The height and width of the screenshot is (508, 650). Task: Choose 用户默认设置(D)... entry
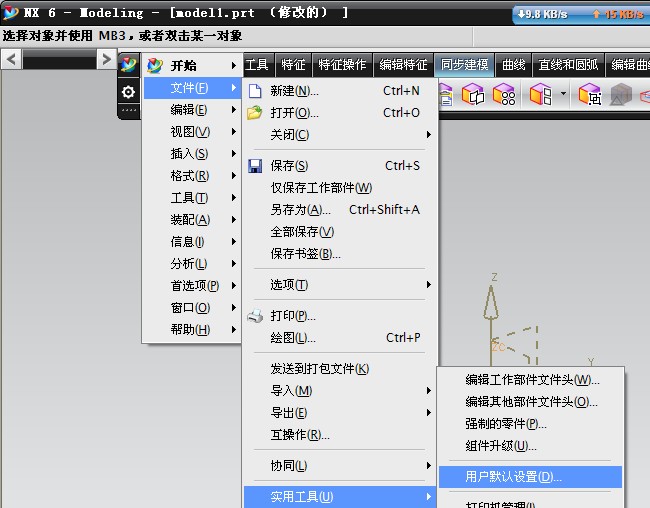pos(531,477)
